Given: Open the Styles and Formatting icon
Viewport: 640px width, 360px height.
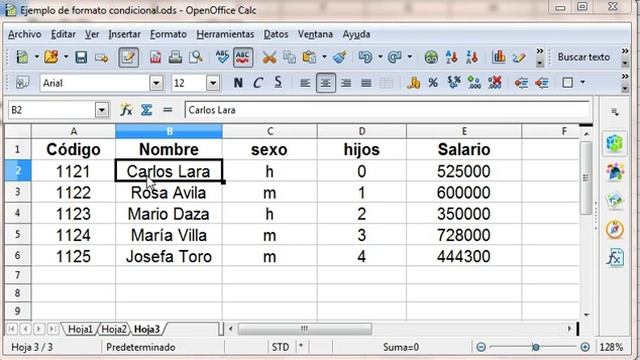Looking at the screenshot, I should point(22,83).
